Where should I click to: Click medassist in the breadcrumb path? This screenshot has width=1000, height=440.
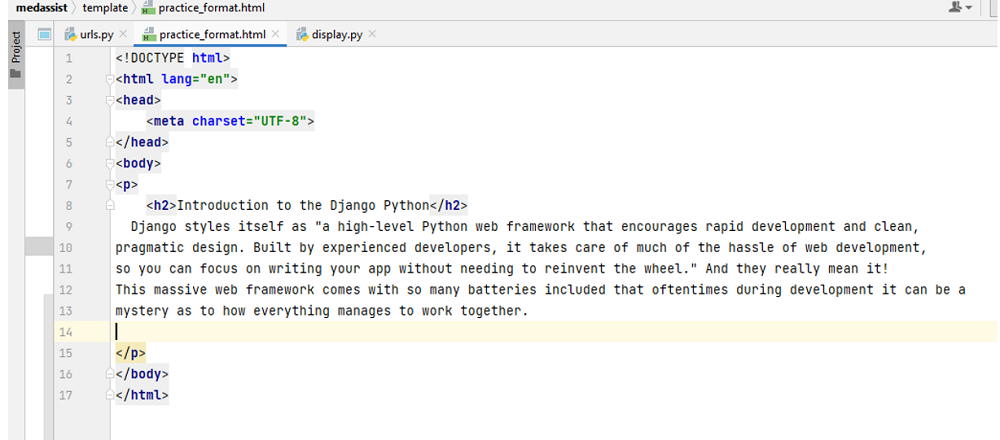click(x=41, y=8)
